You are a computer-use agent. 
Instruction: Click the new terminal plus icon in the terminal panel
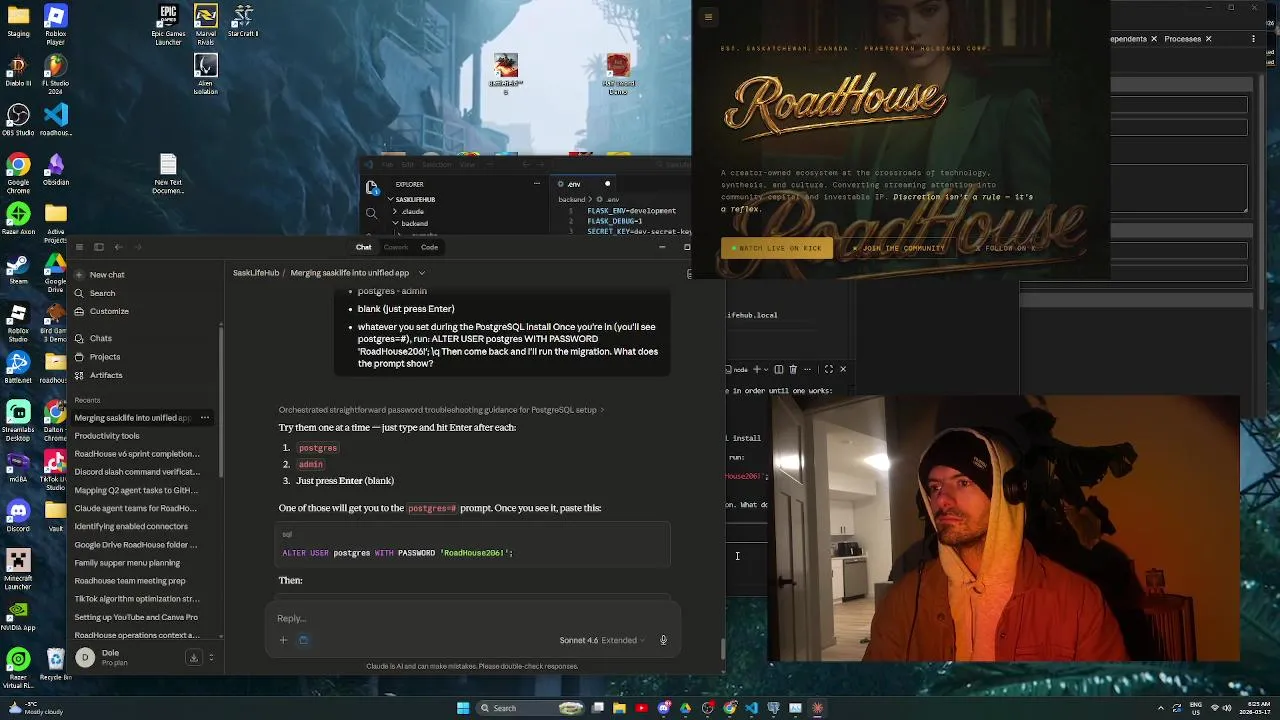point(756,369)
